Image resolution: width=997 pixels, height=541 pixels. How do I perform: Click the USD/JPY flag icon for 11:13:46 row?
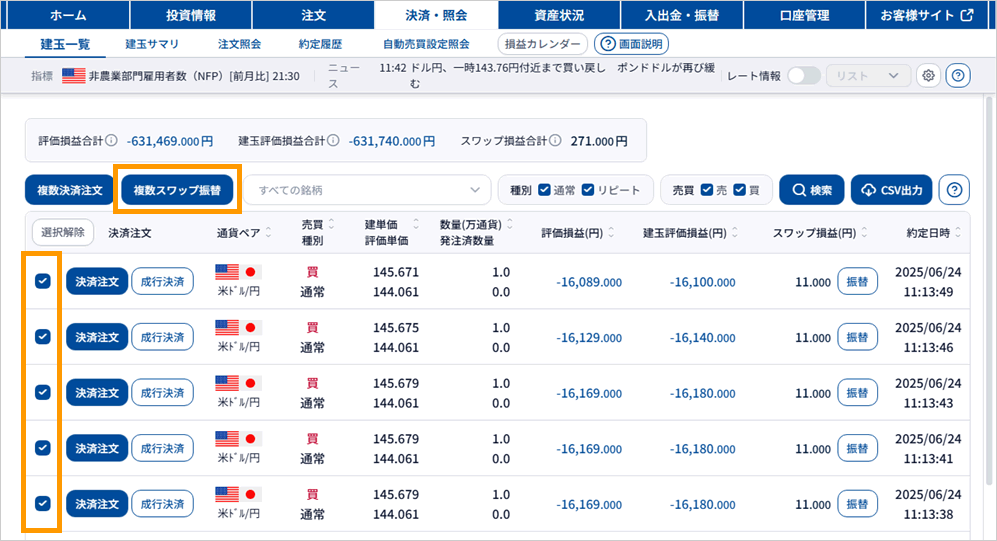click(238, 327)
